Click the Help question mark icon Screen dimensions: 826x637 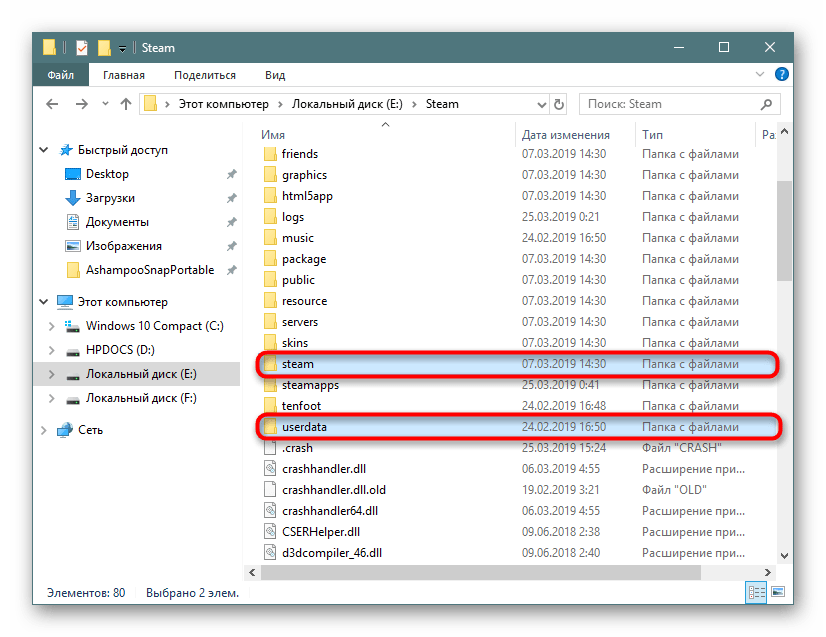coord(783,75)
